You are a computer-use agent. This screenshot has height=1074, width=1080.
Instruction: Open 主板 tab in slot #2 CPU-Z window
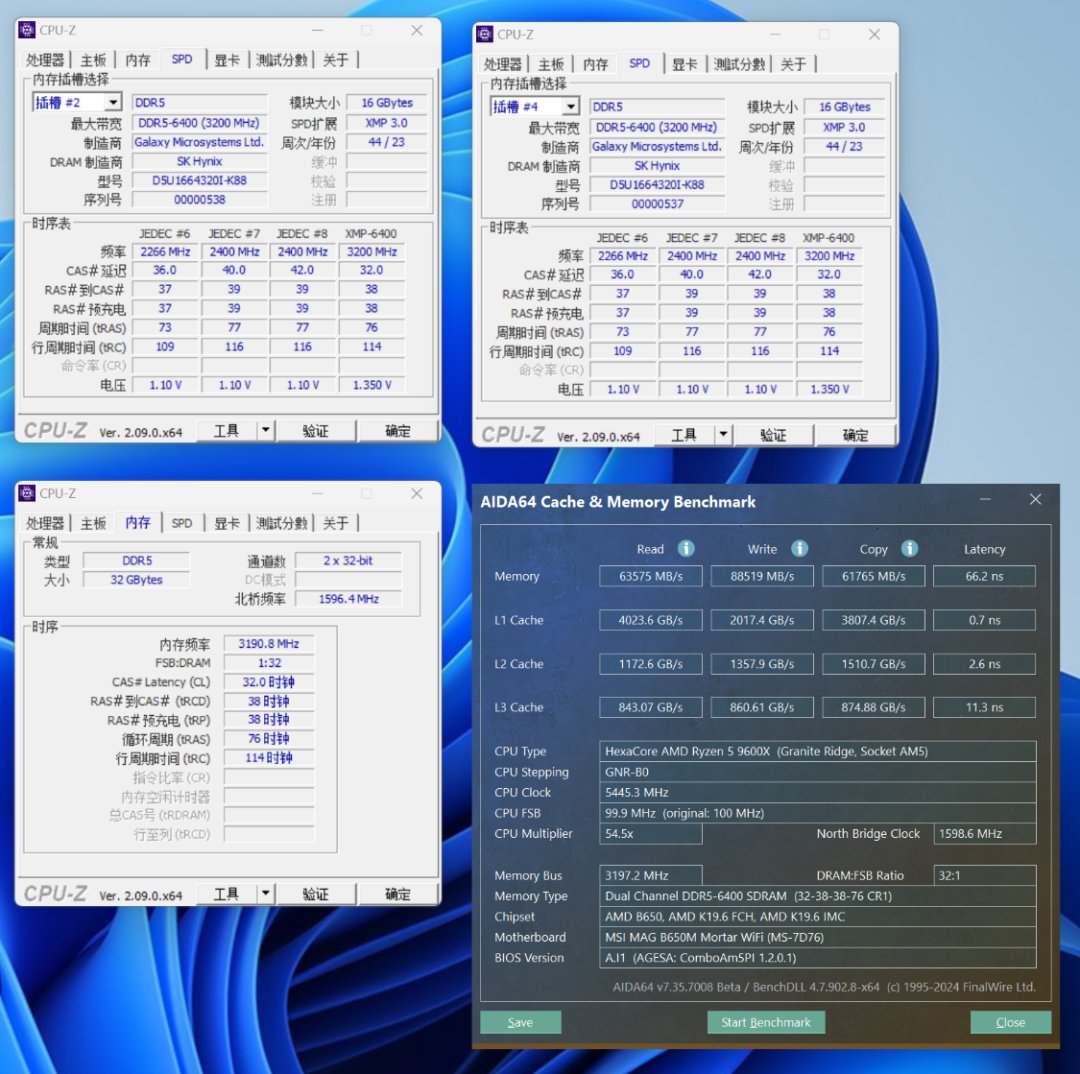click(93, 60)
